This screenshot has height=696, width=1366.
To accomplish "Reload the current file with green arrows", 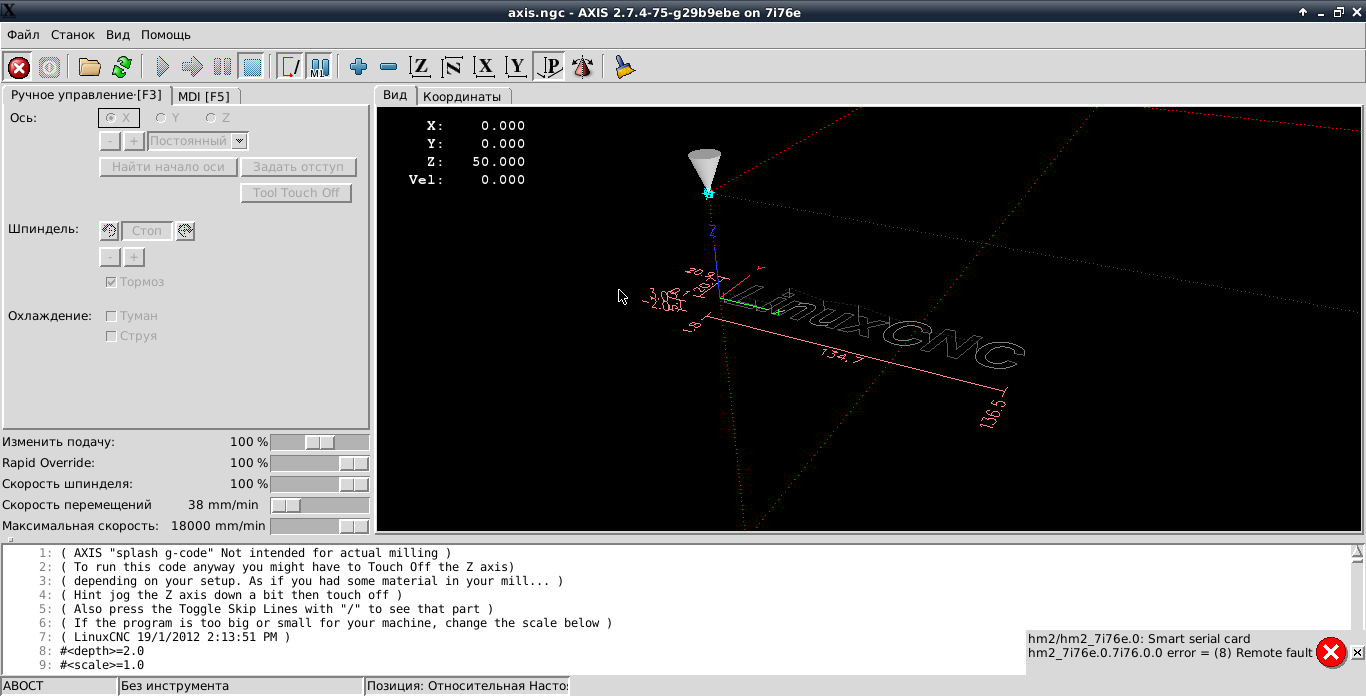I will tap(121, 67).
